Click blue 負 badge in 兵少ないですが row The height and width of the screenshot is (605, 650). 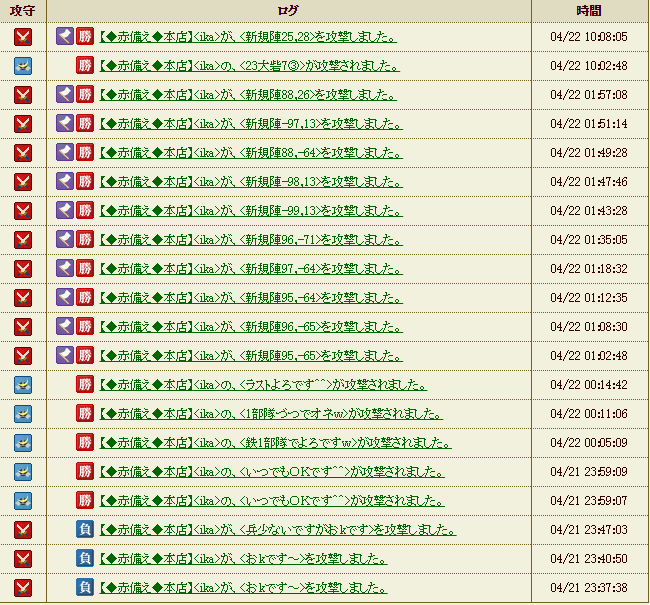pos(85,530)
